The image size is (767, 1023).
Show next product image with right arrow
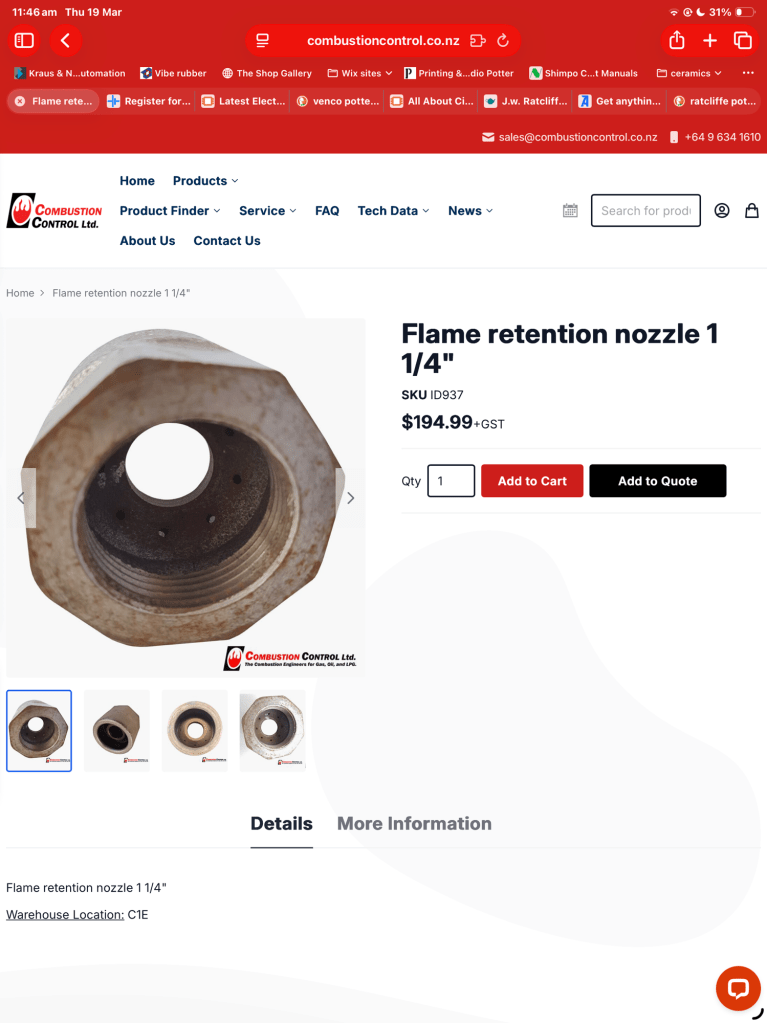point(350,498)
